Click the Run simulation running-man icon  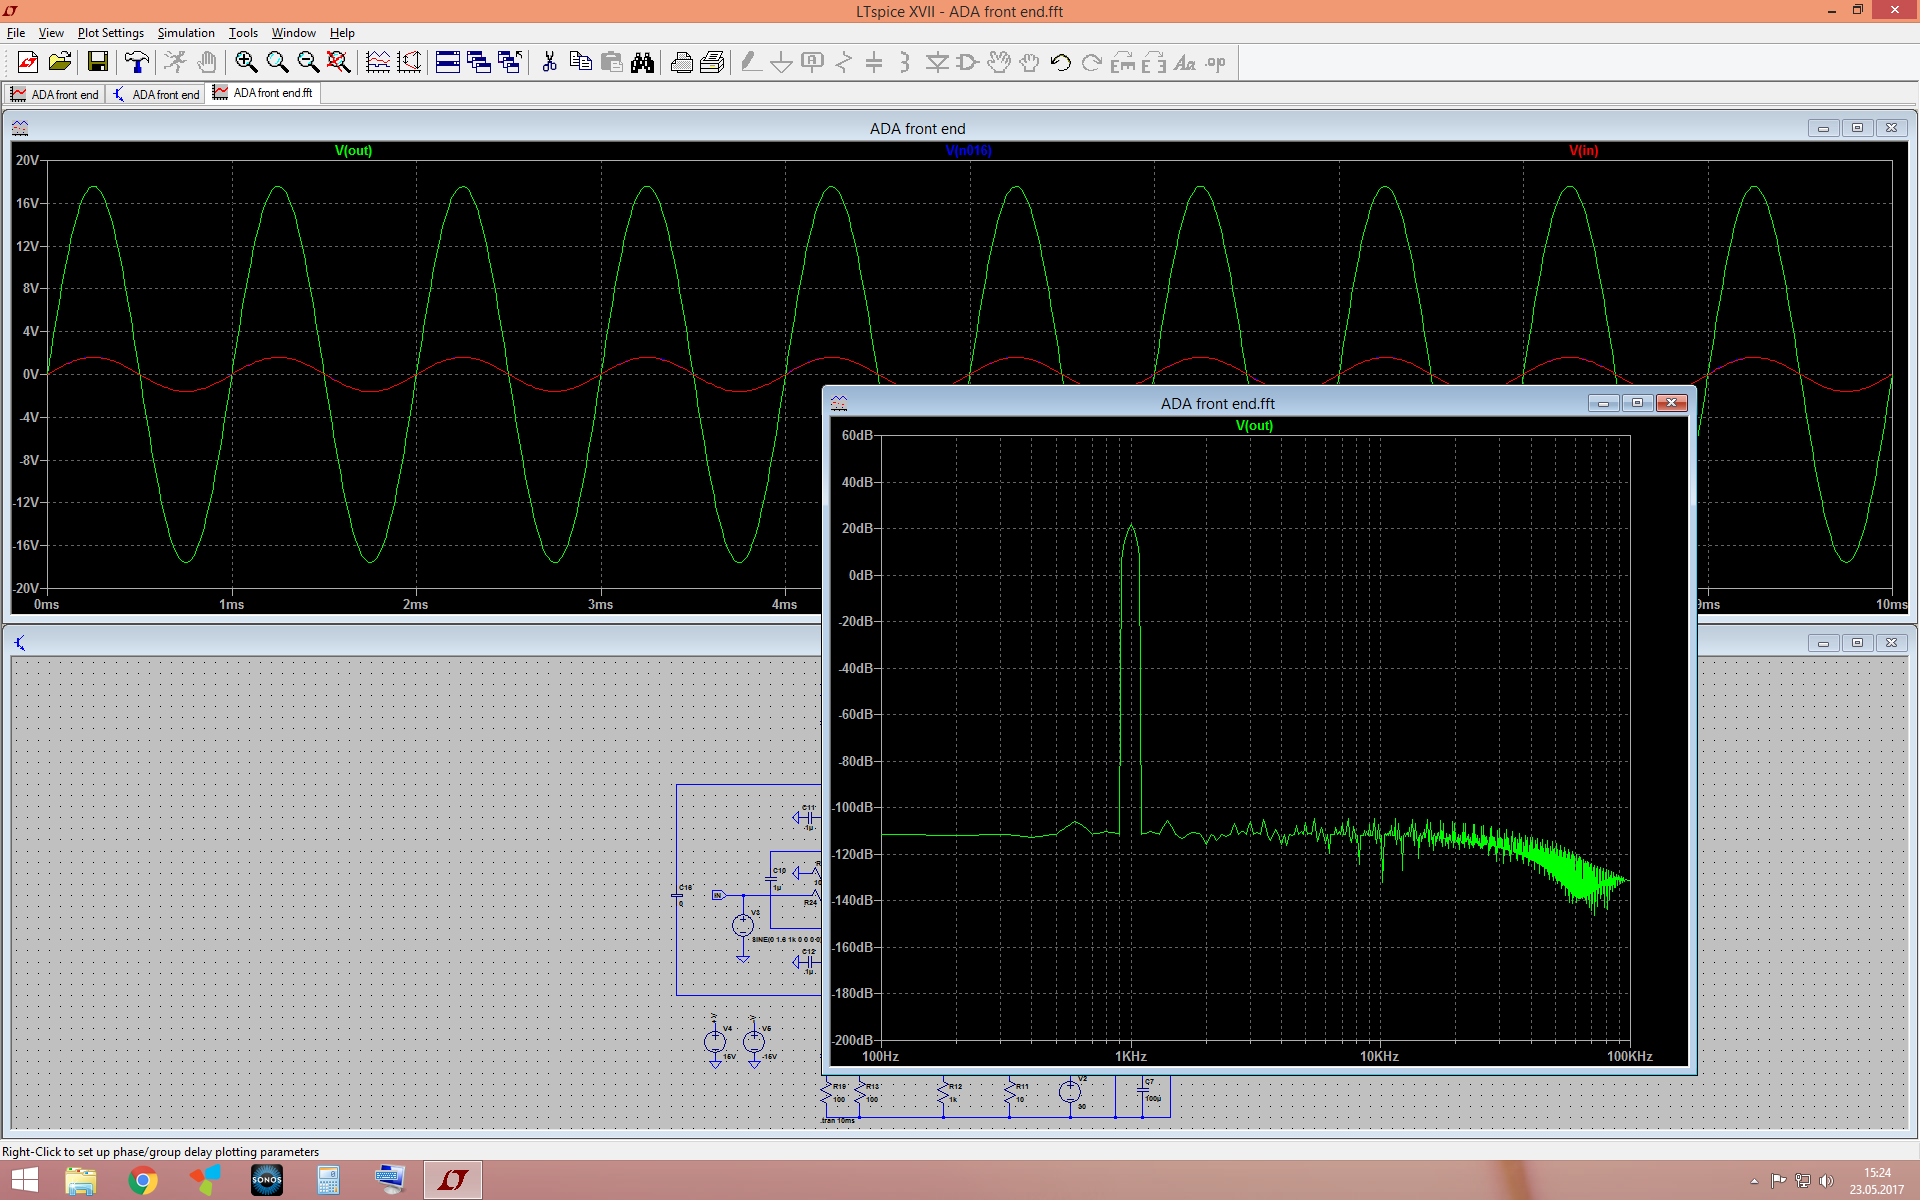click(x=175, y=63)
